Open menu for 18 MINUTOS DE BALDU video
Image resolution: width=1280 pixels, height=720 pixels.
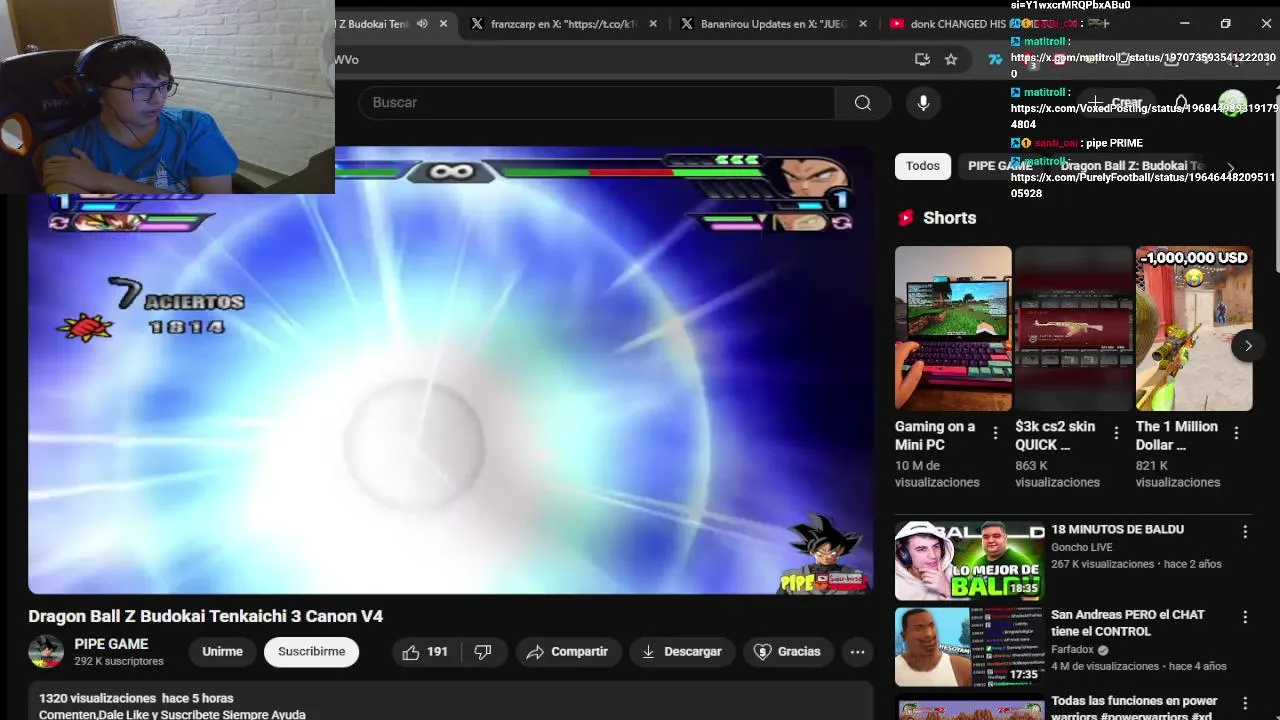pyautogui.click(x=1245, y=532)
